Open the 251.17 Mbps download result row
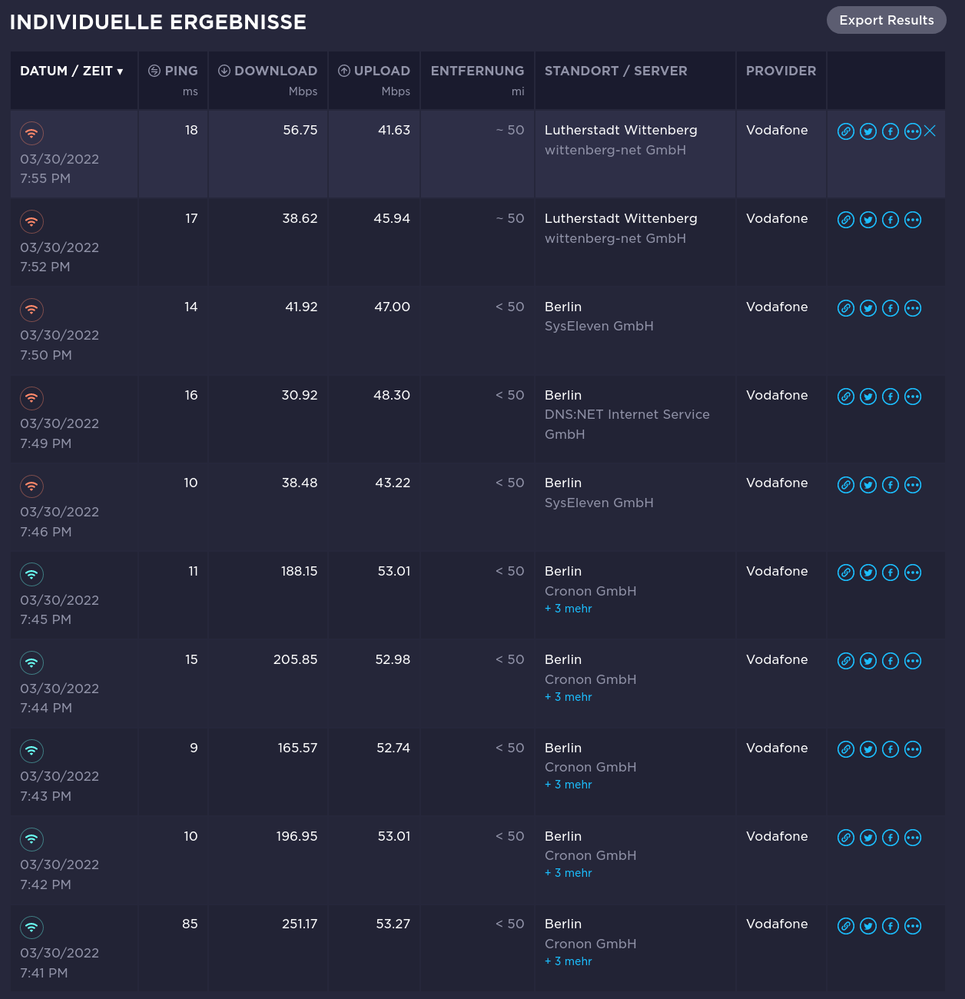Screen dimensions: 965x999 [293, 924]
